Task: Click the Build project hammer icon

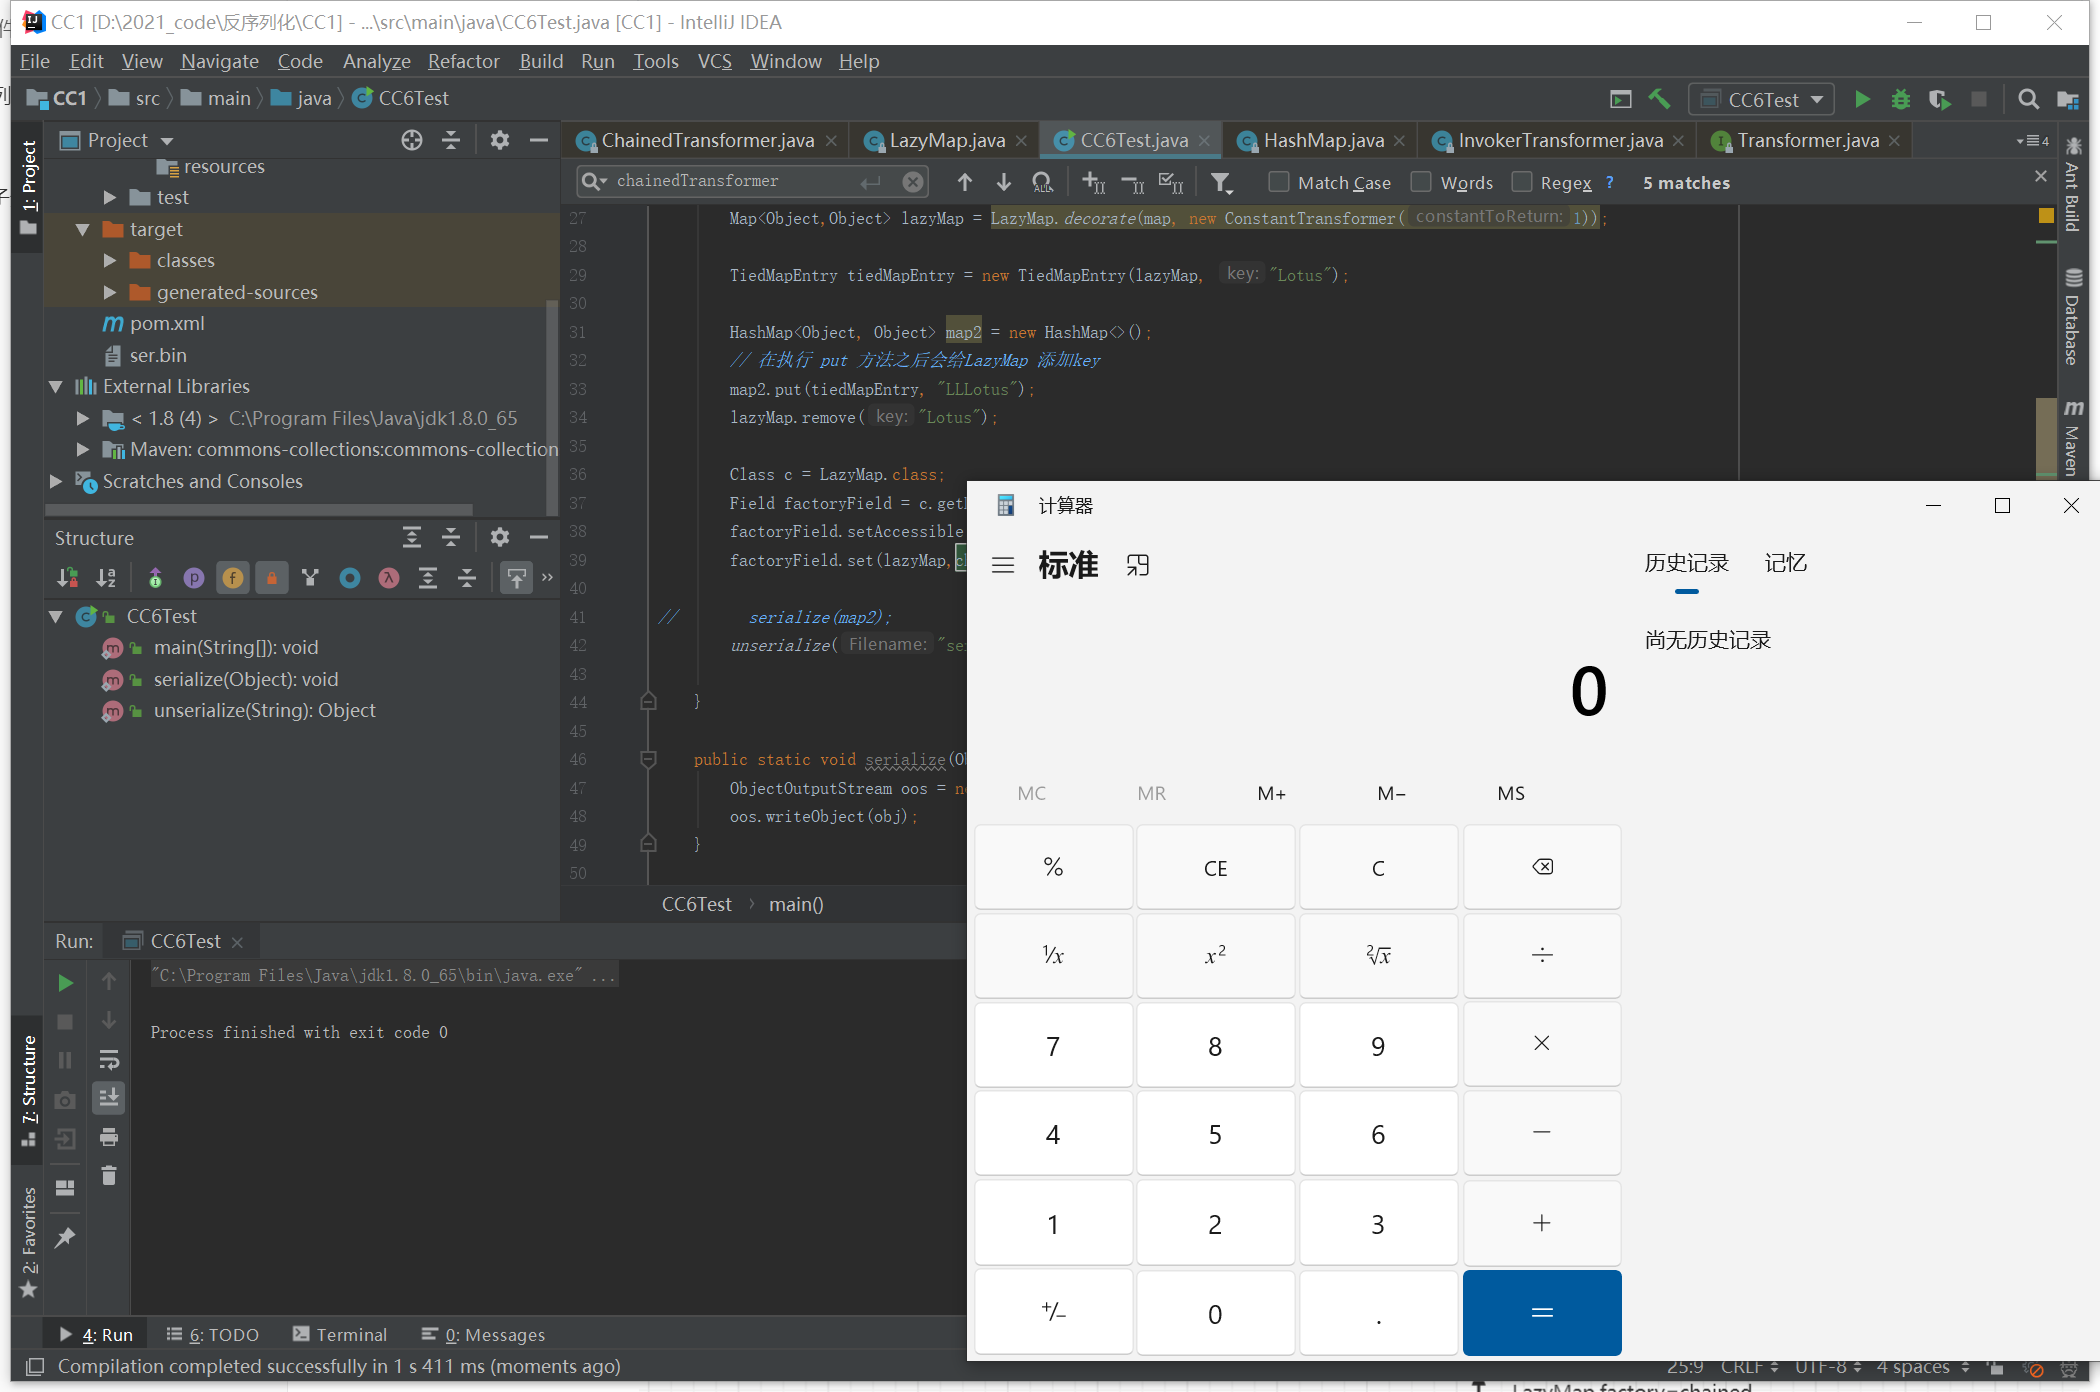Action: pos(1659,98)
